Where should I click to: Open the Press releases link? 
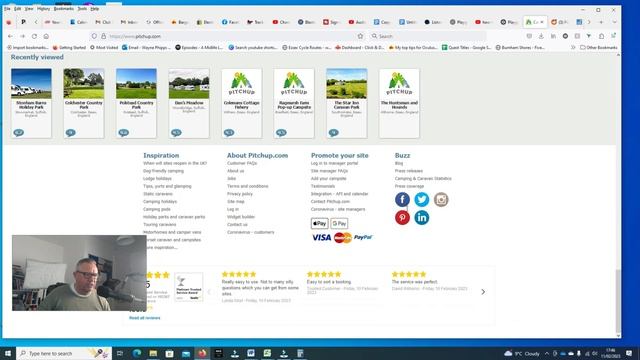(x=409, y=171)
